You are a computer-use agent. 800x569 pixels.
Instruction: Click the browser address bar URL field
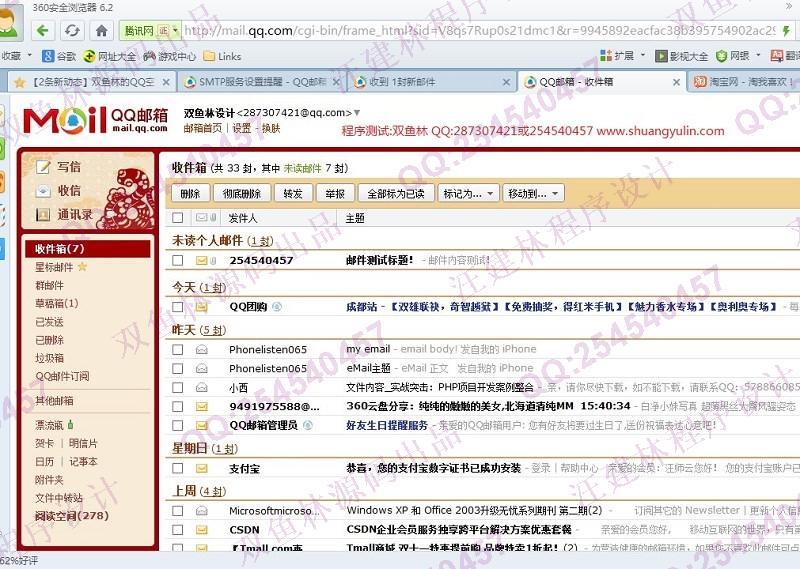pyautogui.click(x=480, y=30)
